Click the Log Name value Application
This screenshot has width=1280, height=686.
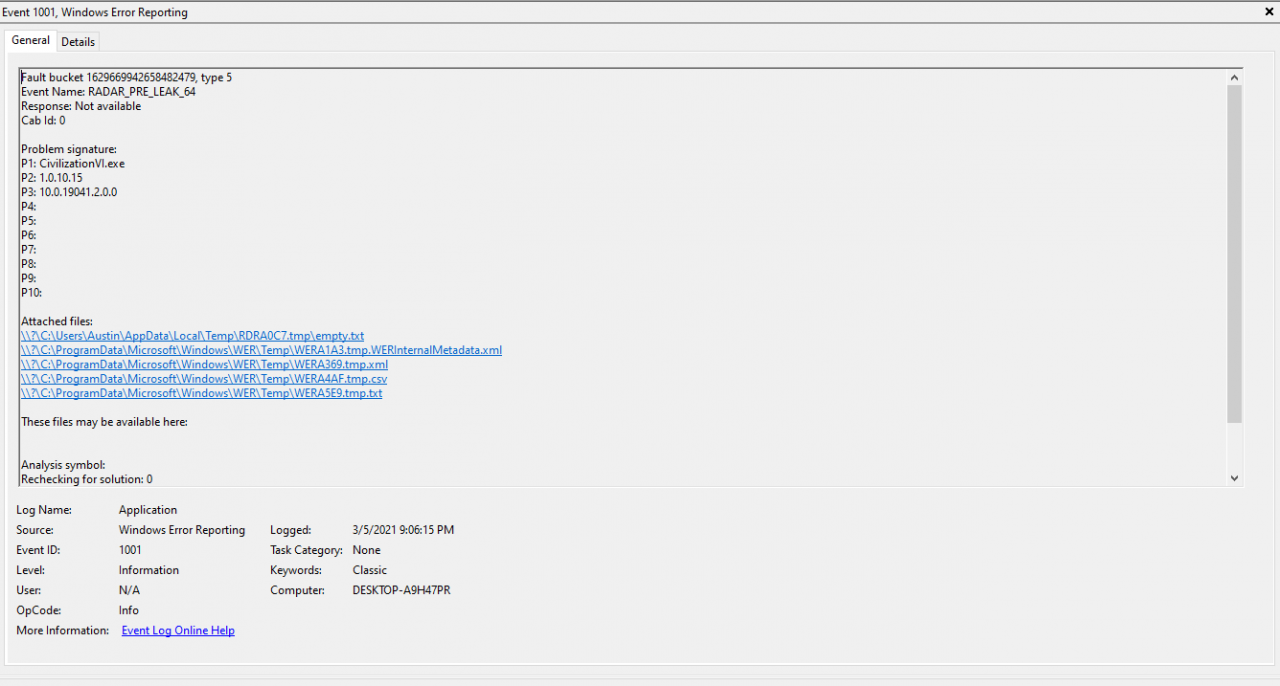point(148,510)
